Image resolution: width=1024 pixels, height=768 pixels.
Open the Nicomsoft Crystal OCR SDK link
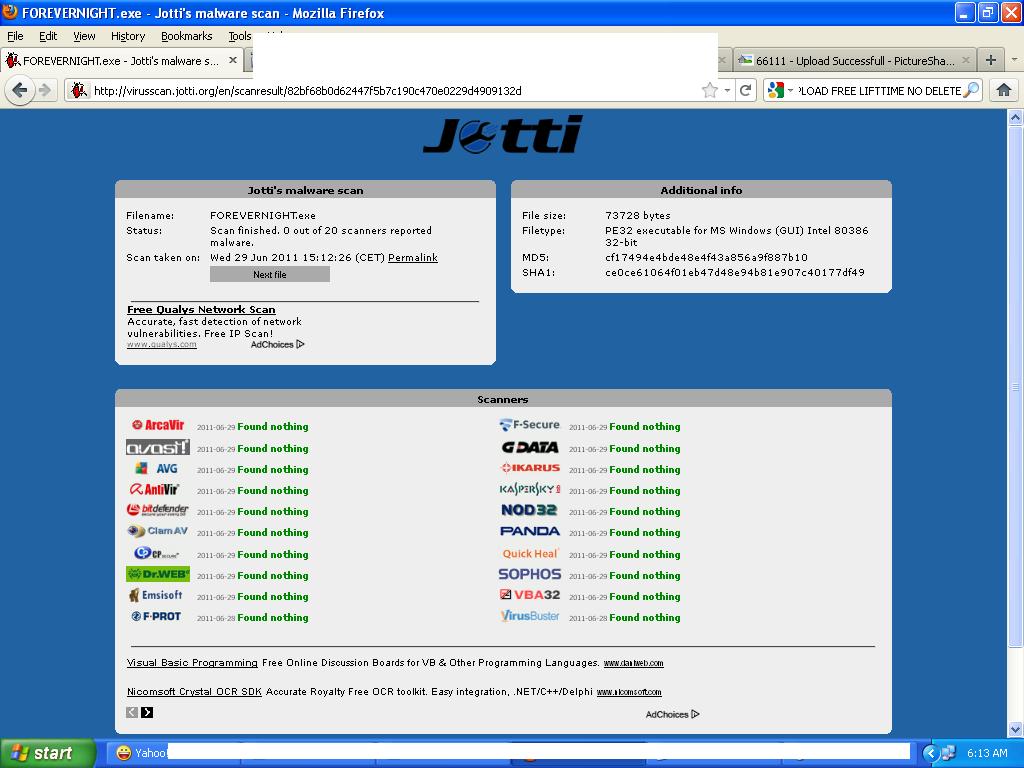(x=194, y=692)
